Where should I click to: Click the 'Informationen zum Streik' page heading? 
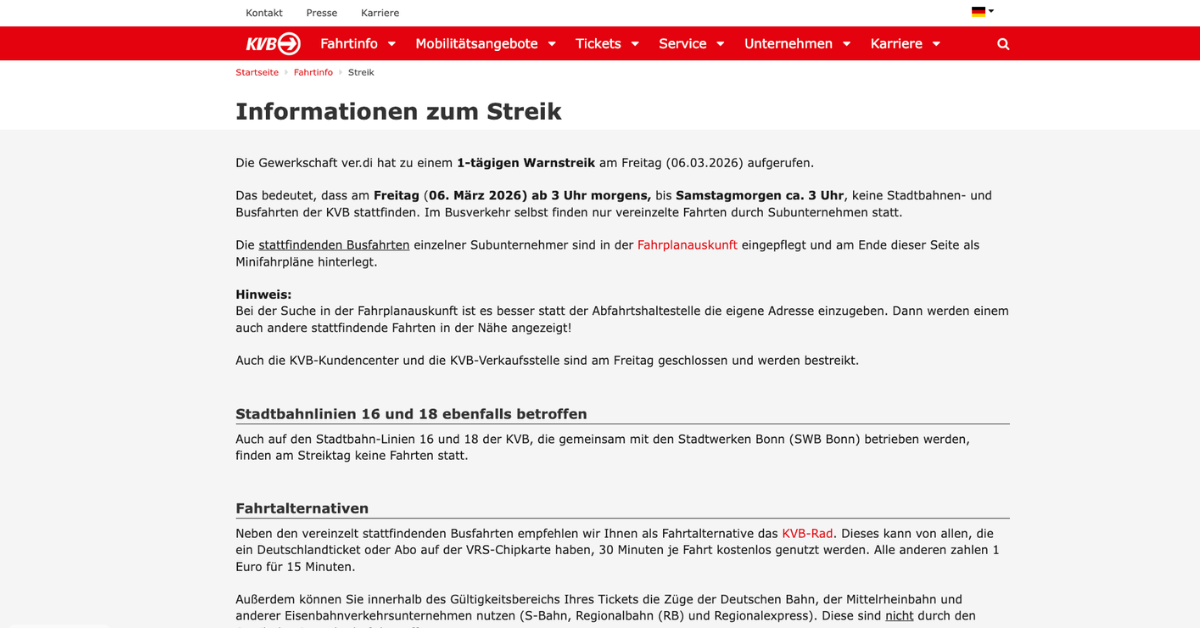click(398, 111)
